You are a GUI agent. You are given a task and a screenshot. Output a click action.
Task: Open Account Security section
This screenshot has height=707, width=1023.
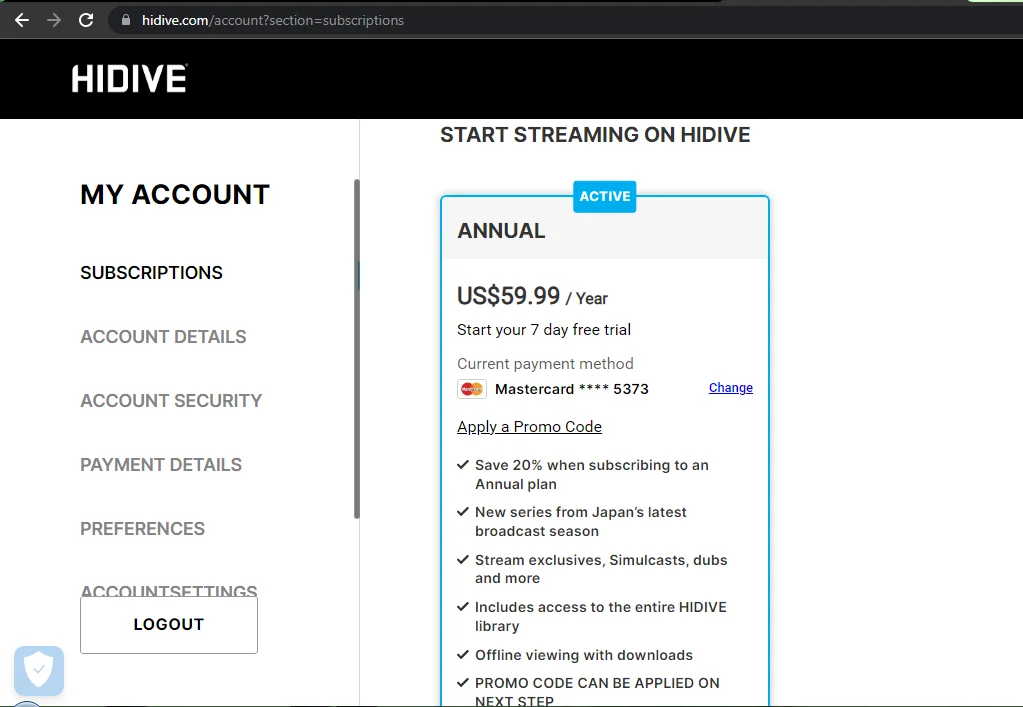point(171,400)
